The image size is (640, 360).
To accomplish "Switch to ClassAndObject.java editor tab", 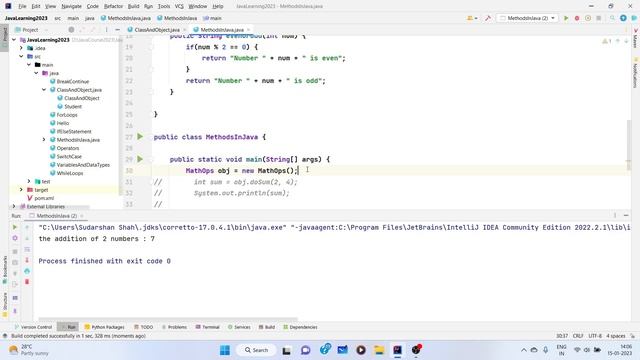I will 157,30.
